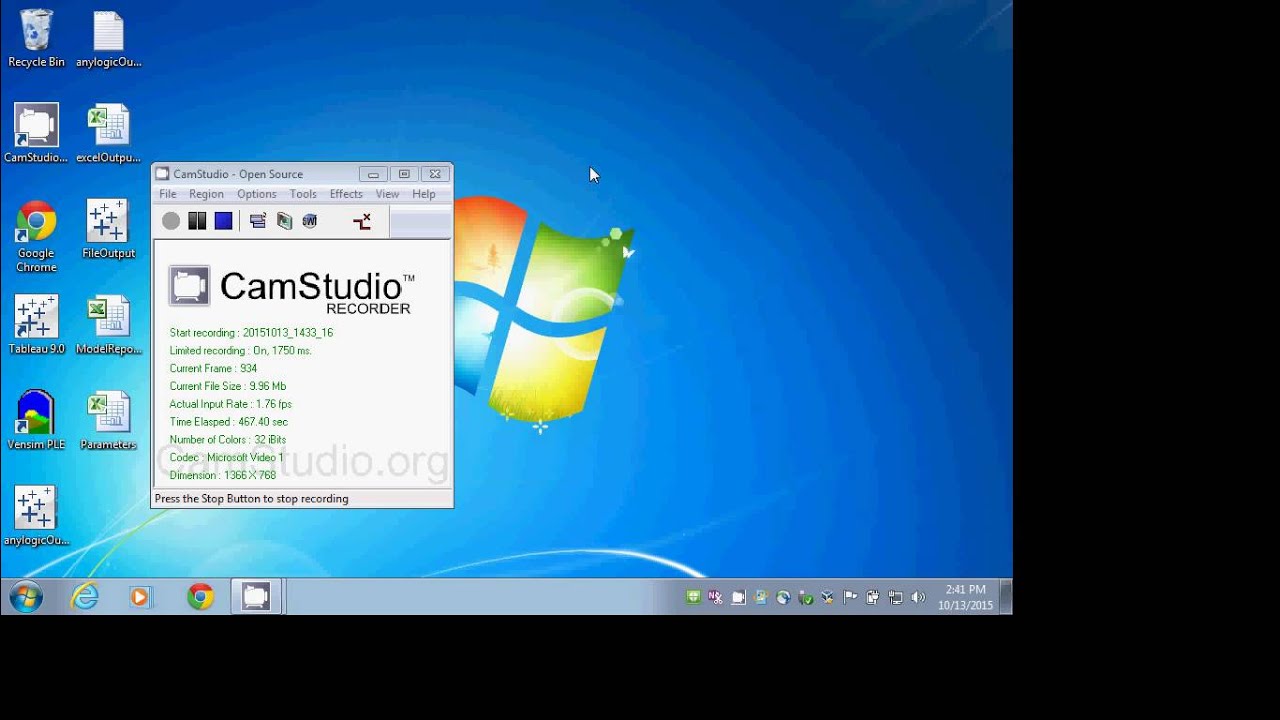
Task: Open Google Chrome from the taskbar
Action: pos(200,597)
